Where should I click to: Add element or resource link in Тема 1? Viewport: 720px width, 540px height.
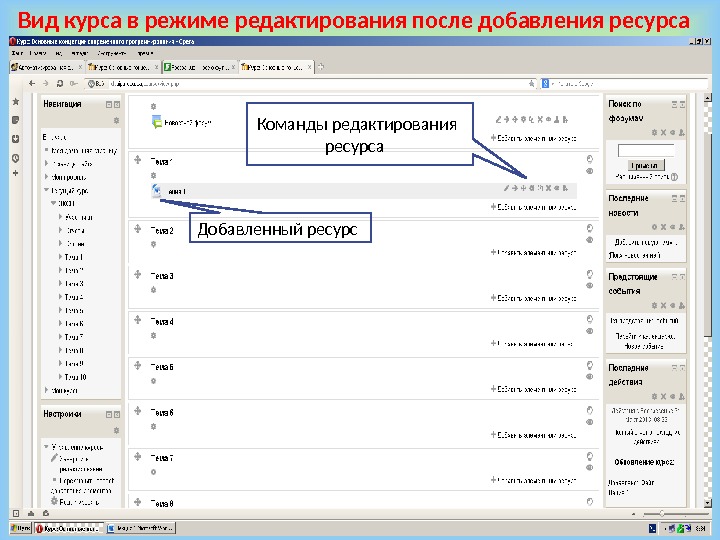pos(533,207)
